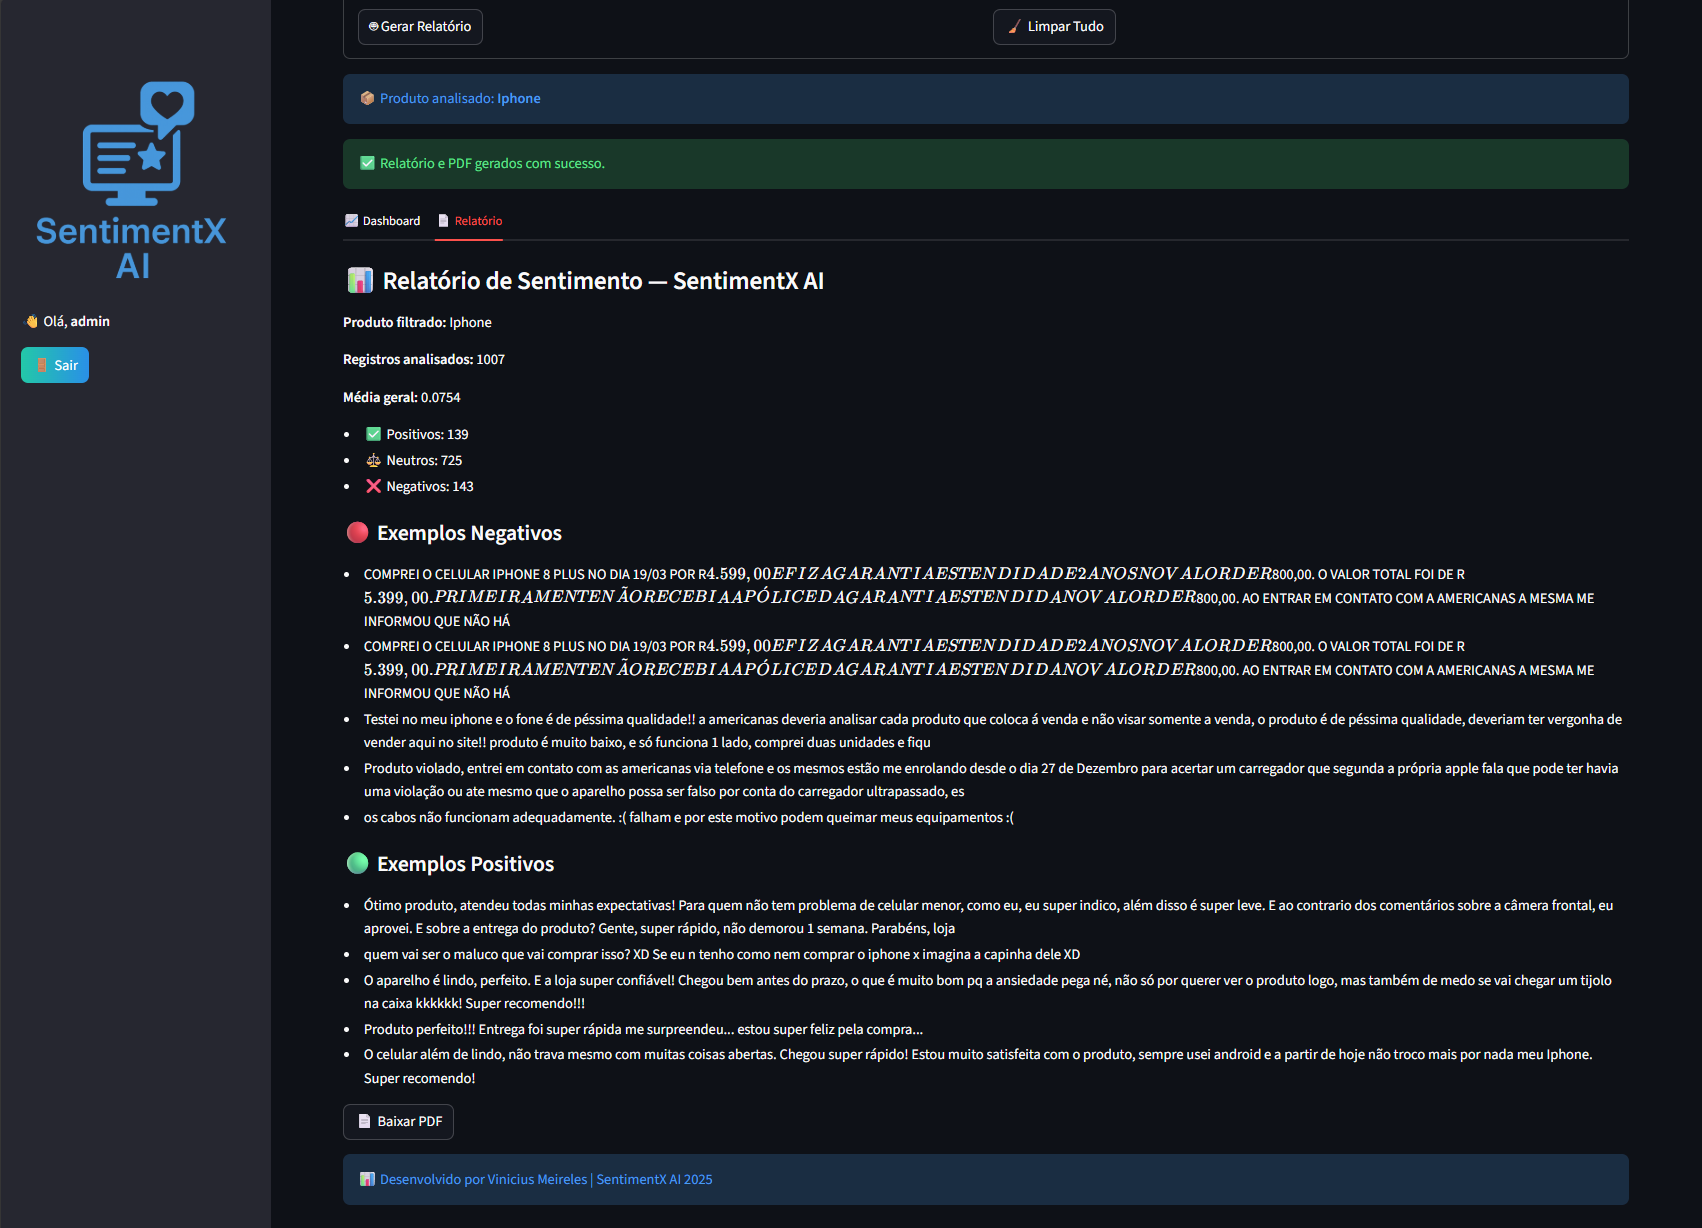Click the waving hand icon by Olá, admin

tap(32, 321)
